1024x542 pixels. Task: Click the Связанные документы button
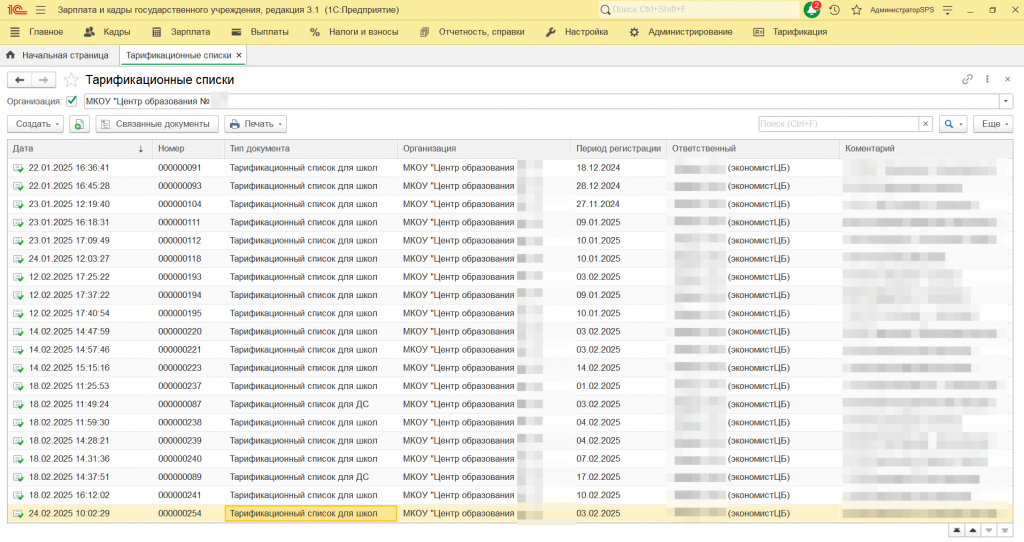point(157,124)
